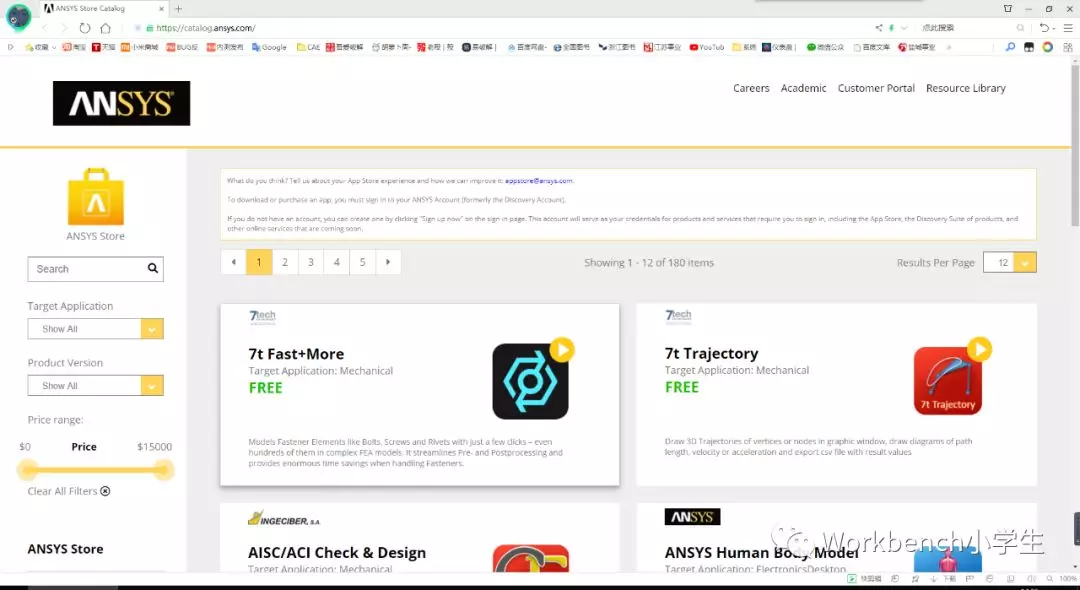Click the 7tech logo on 7t Fast+More card
Viewport: 1080px width, 590px height.
[262, 316]
